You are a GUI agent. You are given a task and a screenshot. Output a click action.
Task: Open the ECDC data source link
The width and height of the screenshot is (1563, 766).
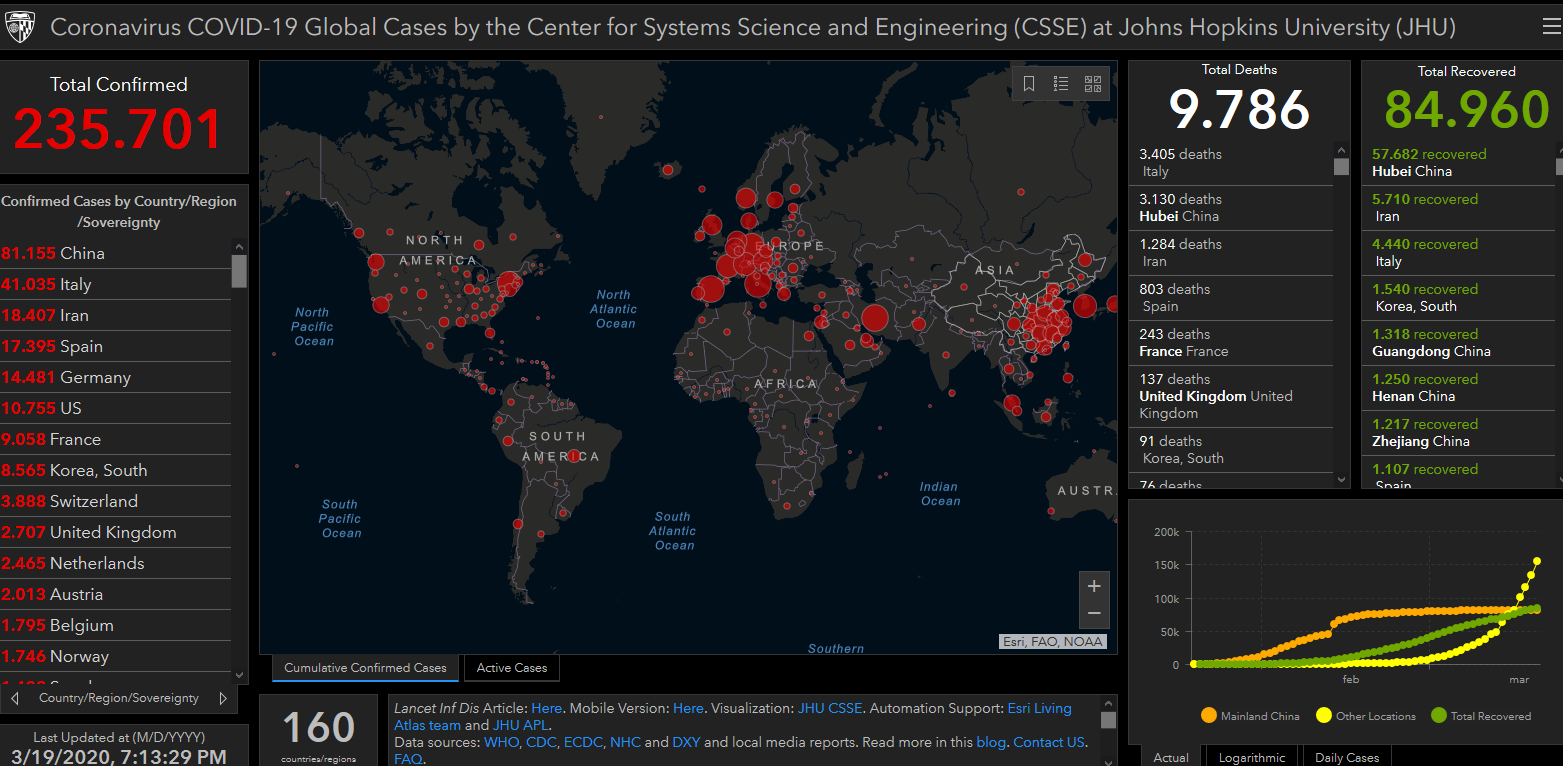tap(582, 742)
